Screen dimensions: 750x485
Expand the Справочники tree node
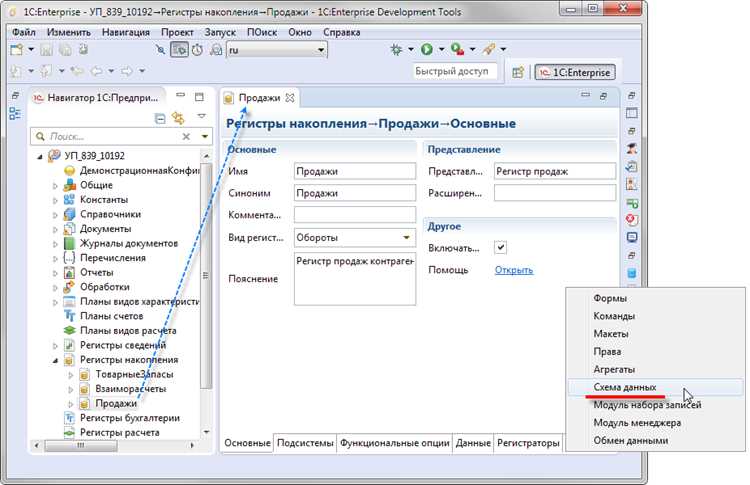55,215
